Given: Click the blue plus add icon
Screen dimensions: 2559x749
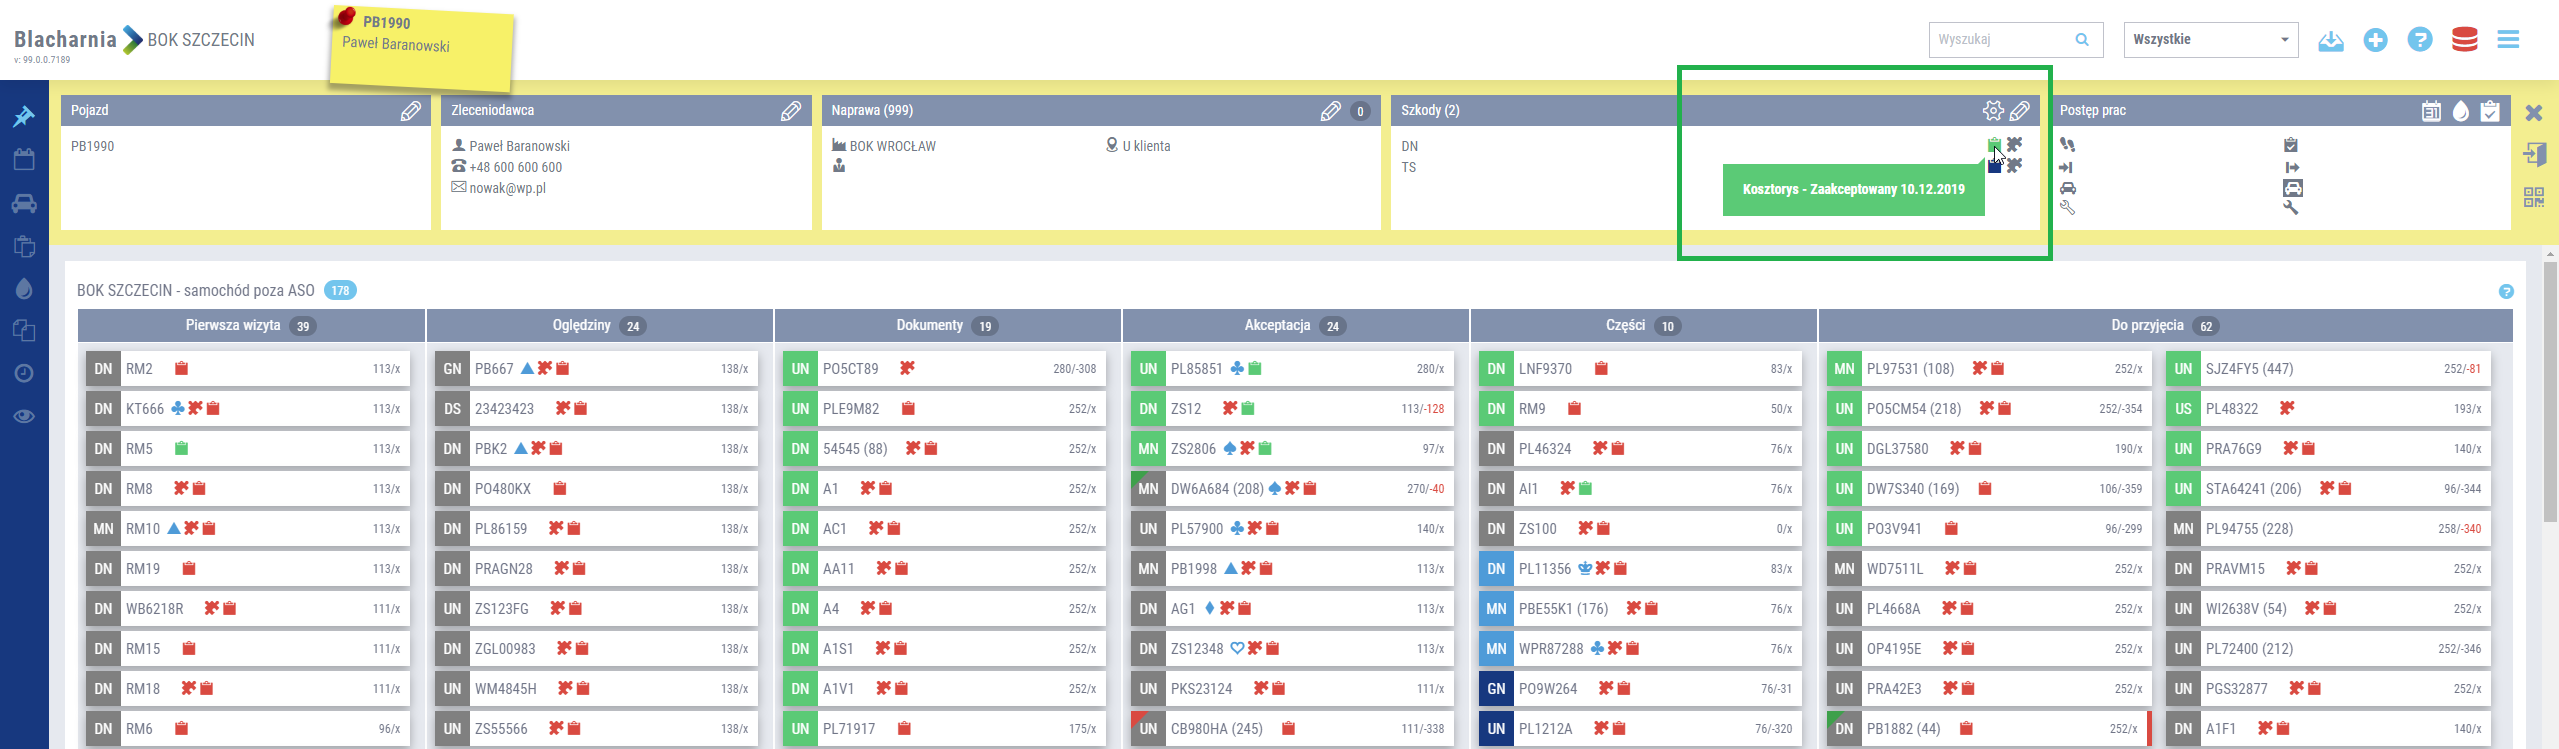Looking at the screenshot, I should point(2375,40).
